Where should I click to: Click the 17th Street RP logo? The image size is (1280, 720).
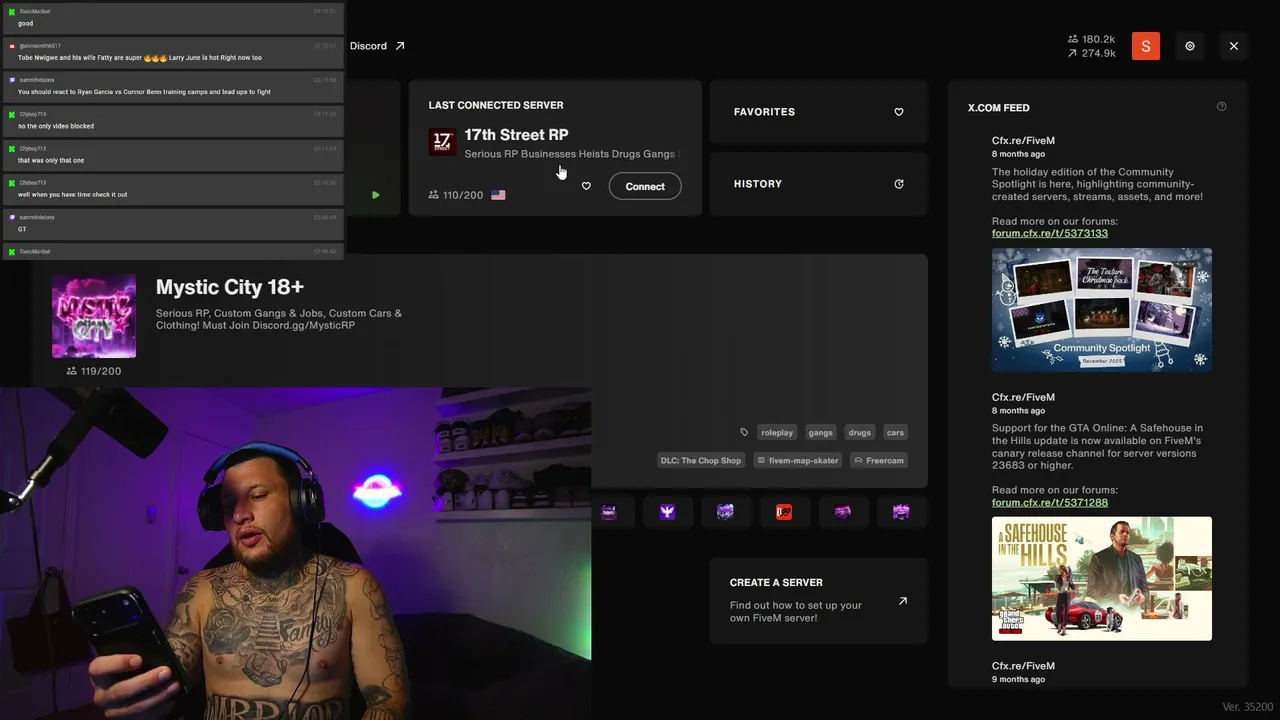coord(442,142)
